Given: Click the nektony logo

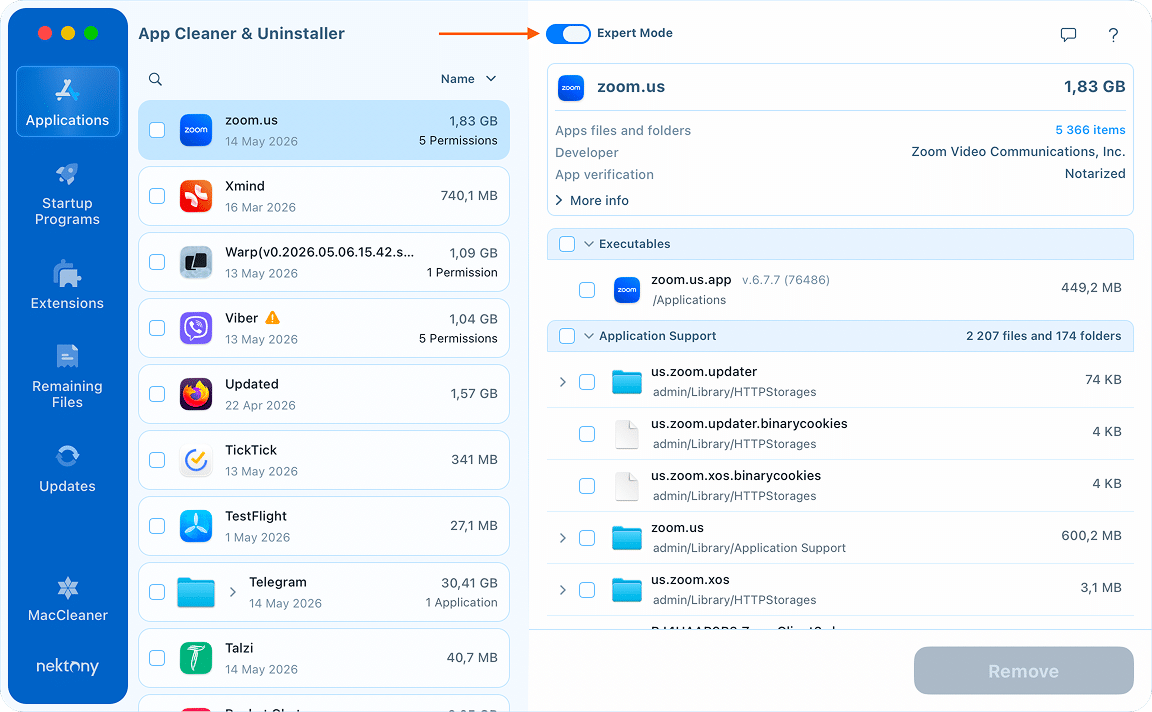Looking at the screenshot, I should click(68, 666).
